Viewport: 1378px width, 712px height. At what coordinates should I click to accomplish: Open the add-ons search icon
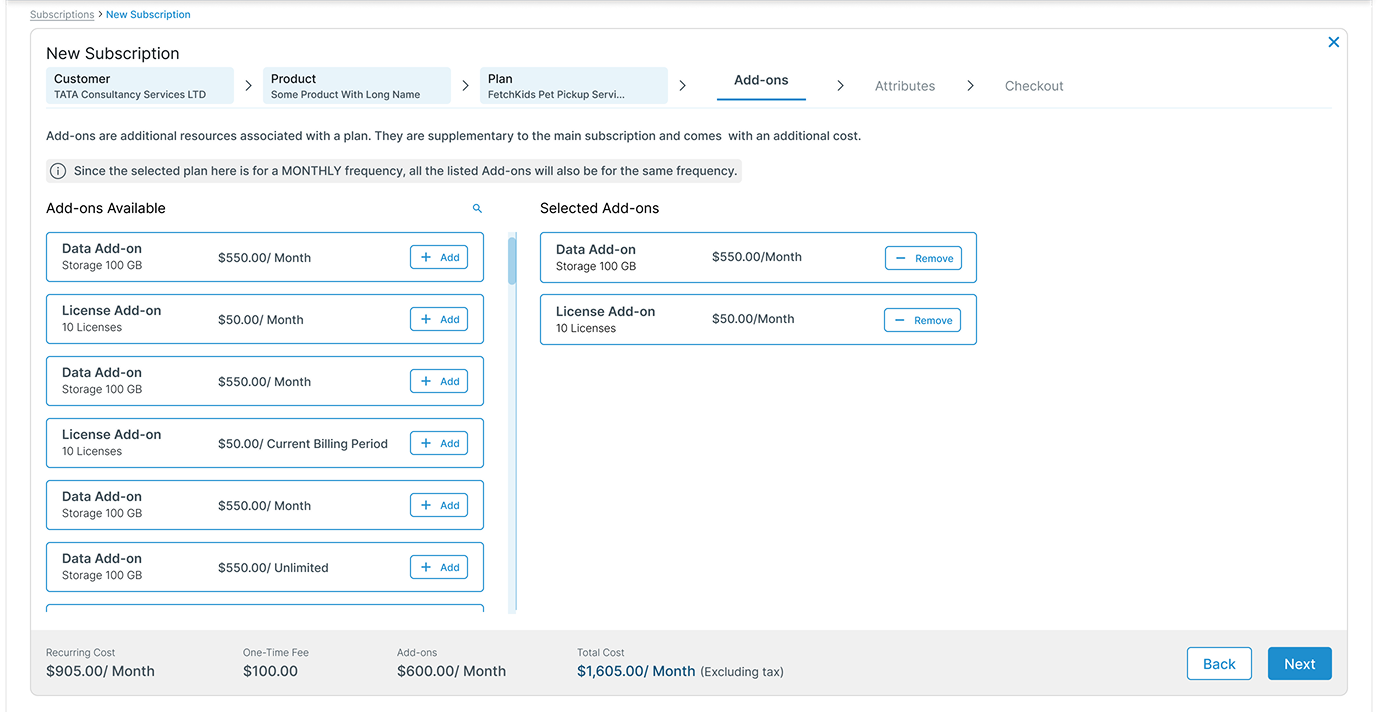(477, 208)
